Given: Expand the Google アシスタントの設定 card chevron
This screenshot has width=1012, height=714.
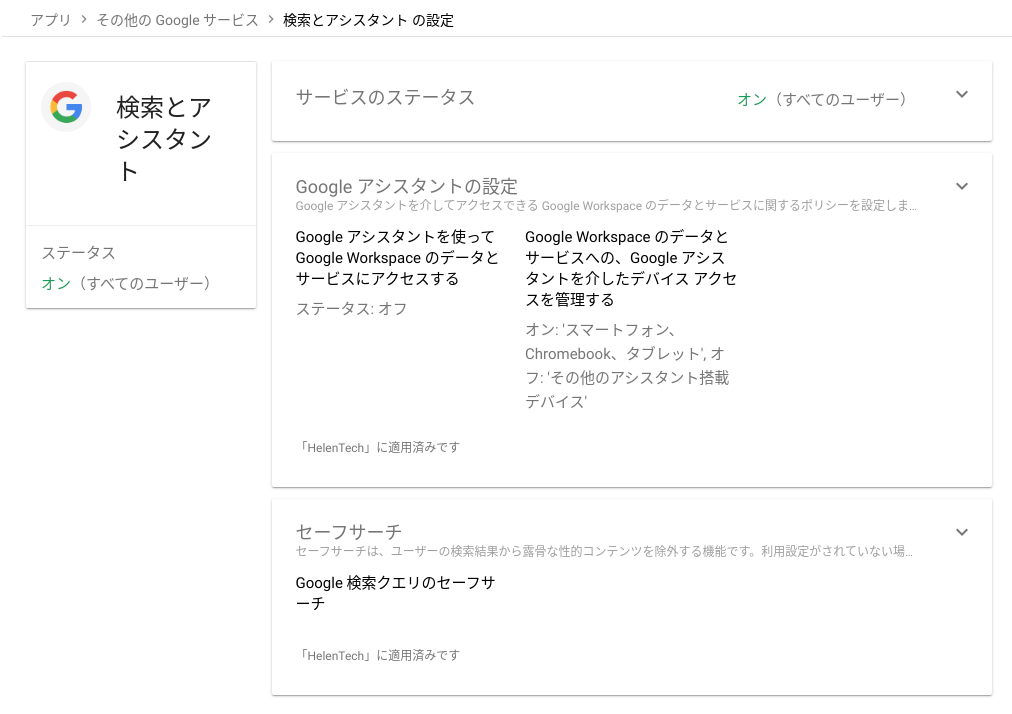Looking at the screenshot, I should (x=961, y=185).
